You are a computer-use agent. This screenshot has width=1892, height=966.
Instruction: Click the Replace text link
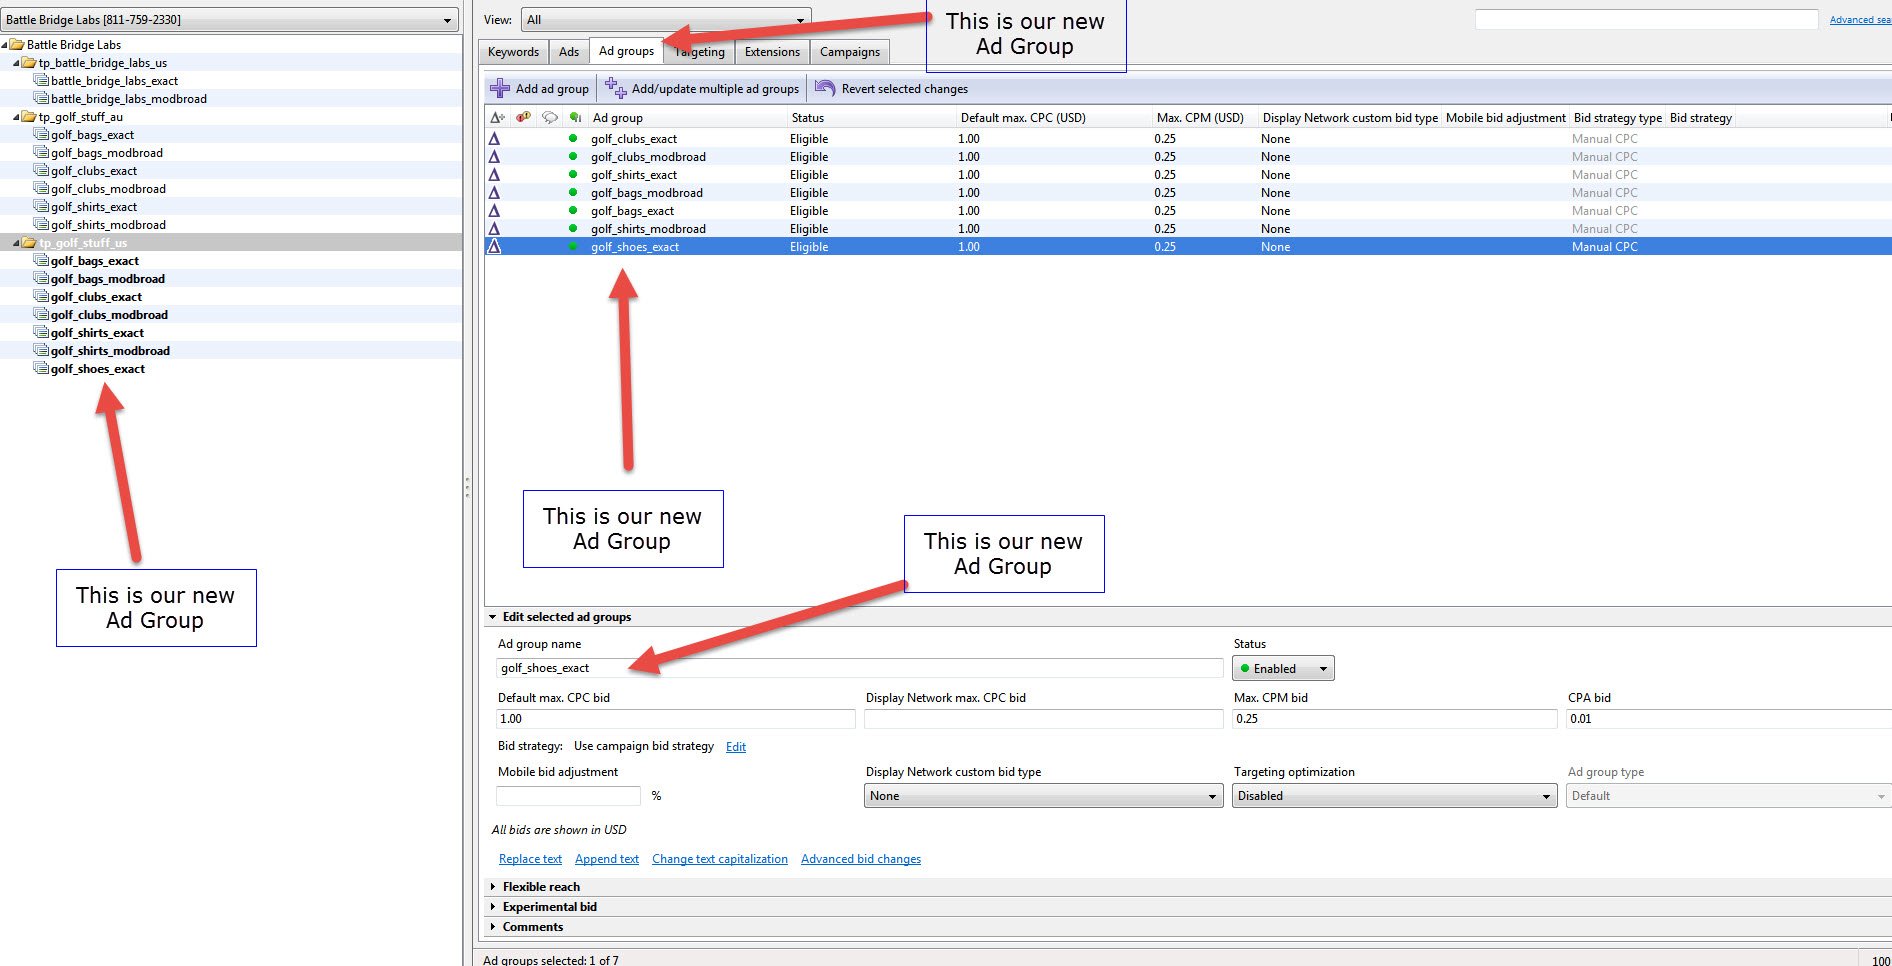(529, 858)
